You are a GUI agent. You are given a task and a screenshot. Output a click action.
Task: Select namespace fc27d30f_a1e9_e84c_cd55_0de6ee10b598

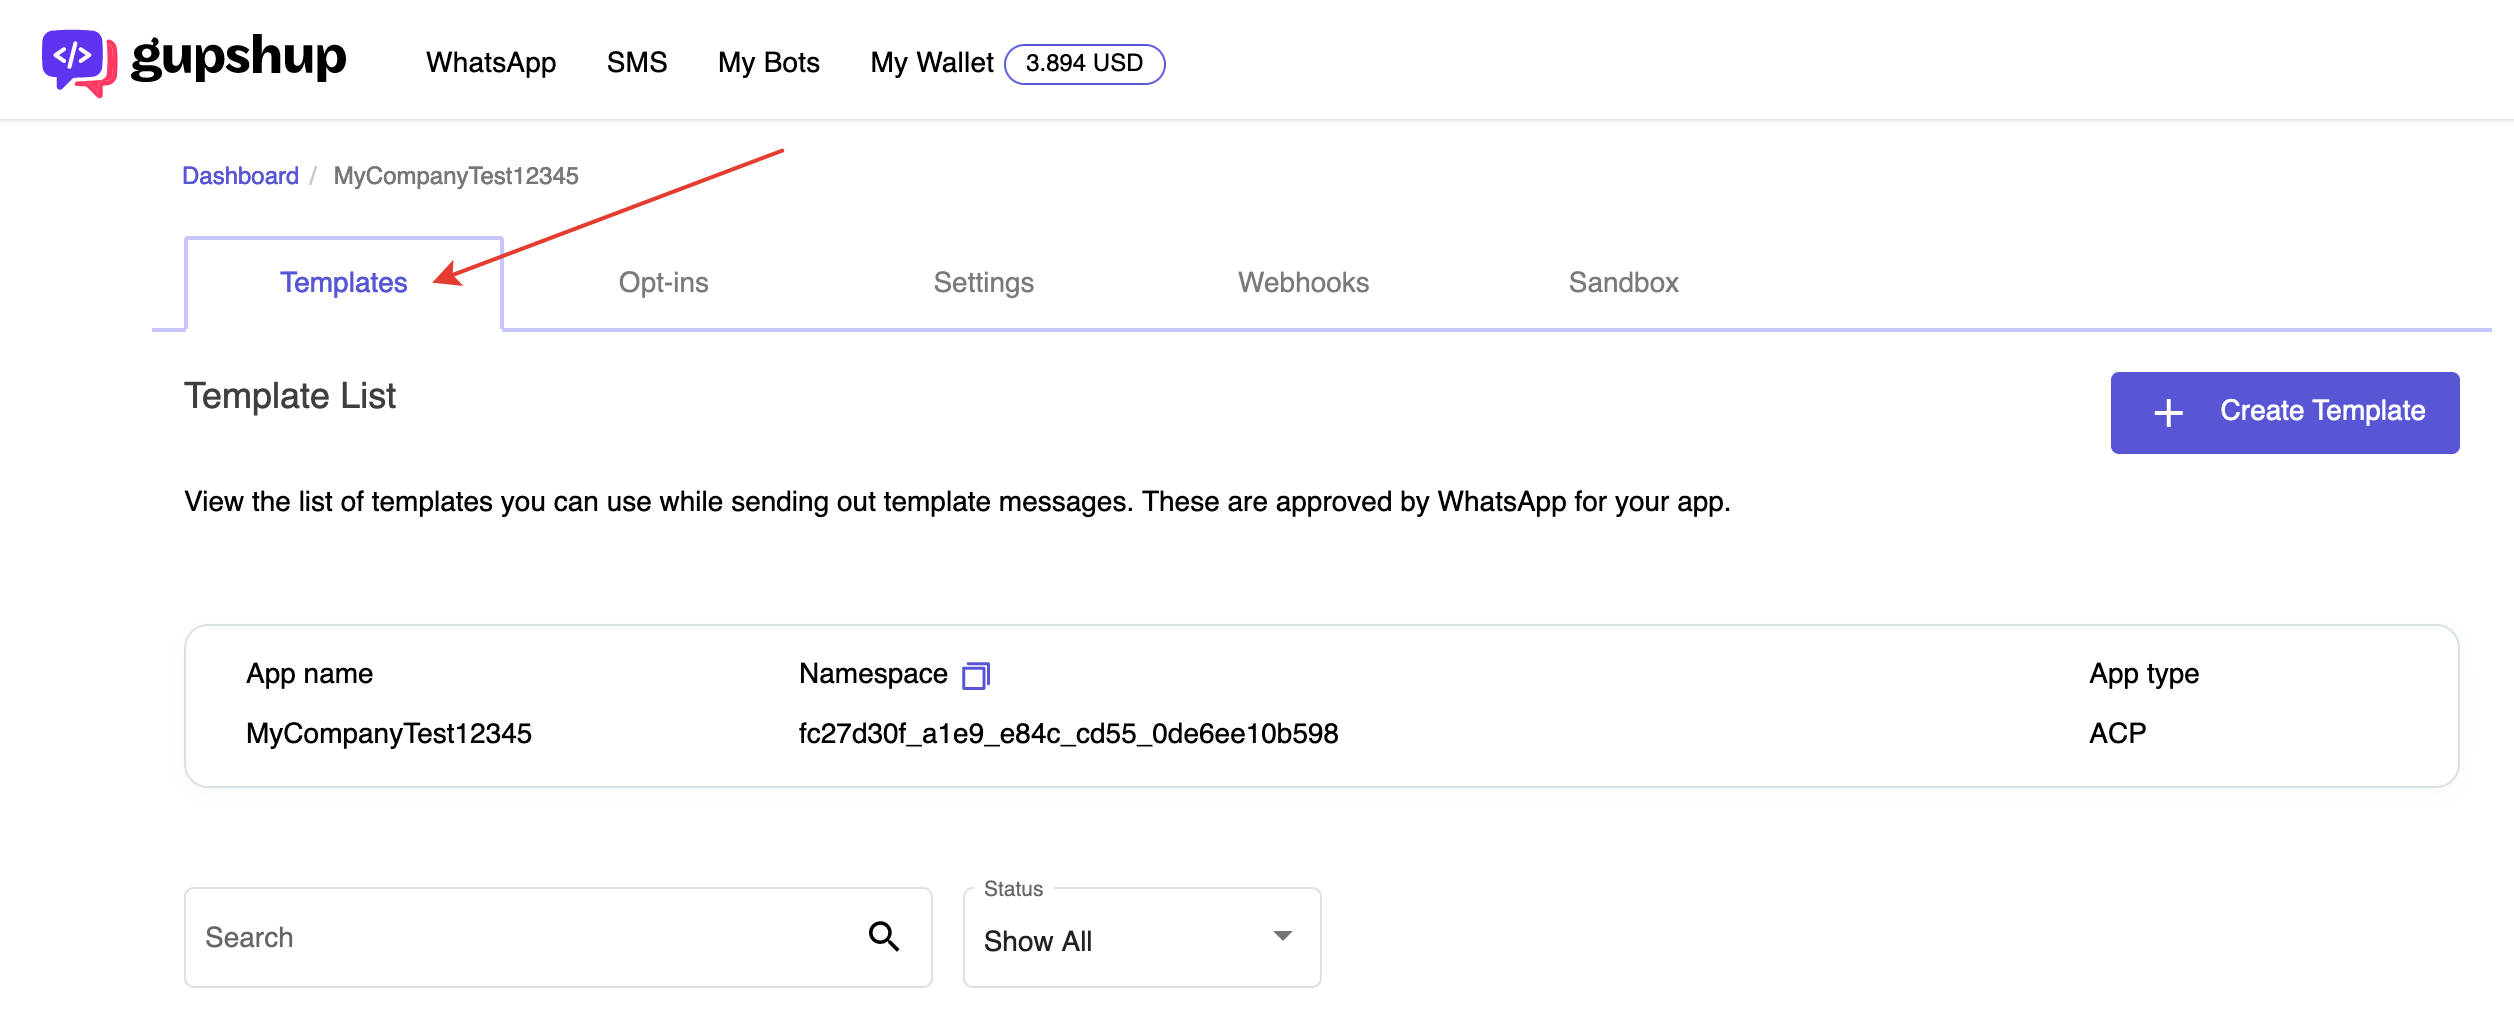pyautogui.click(x=1068, y=734)
